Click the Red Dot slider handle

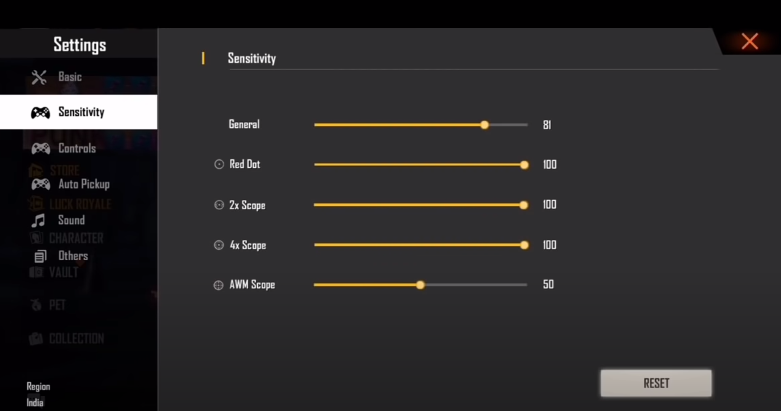pos(524,165)
